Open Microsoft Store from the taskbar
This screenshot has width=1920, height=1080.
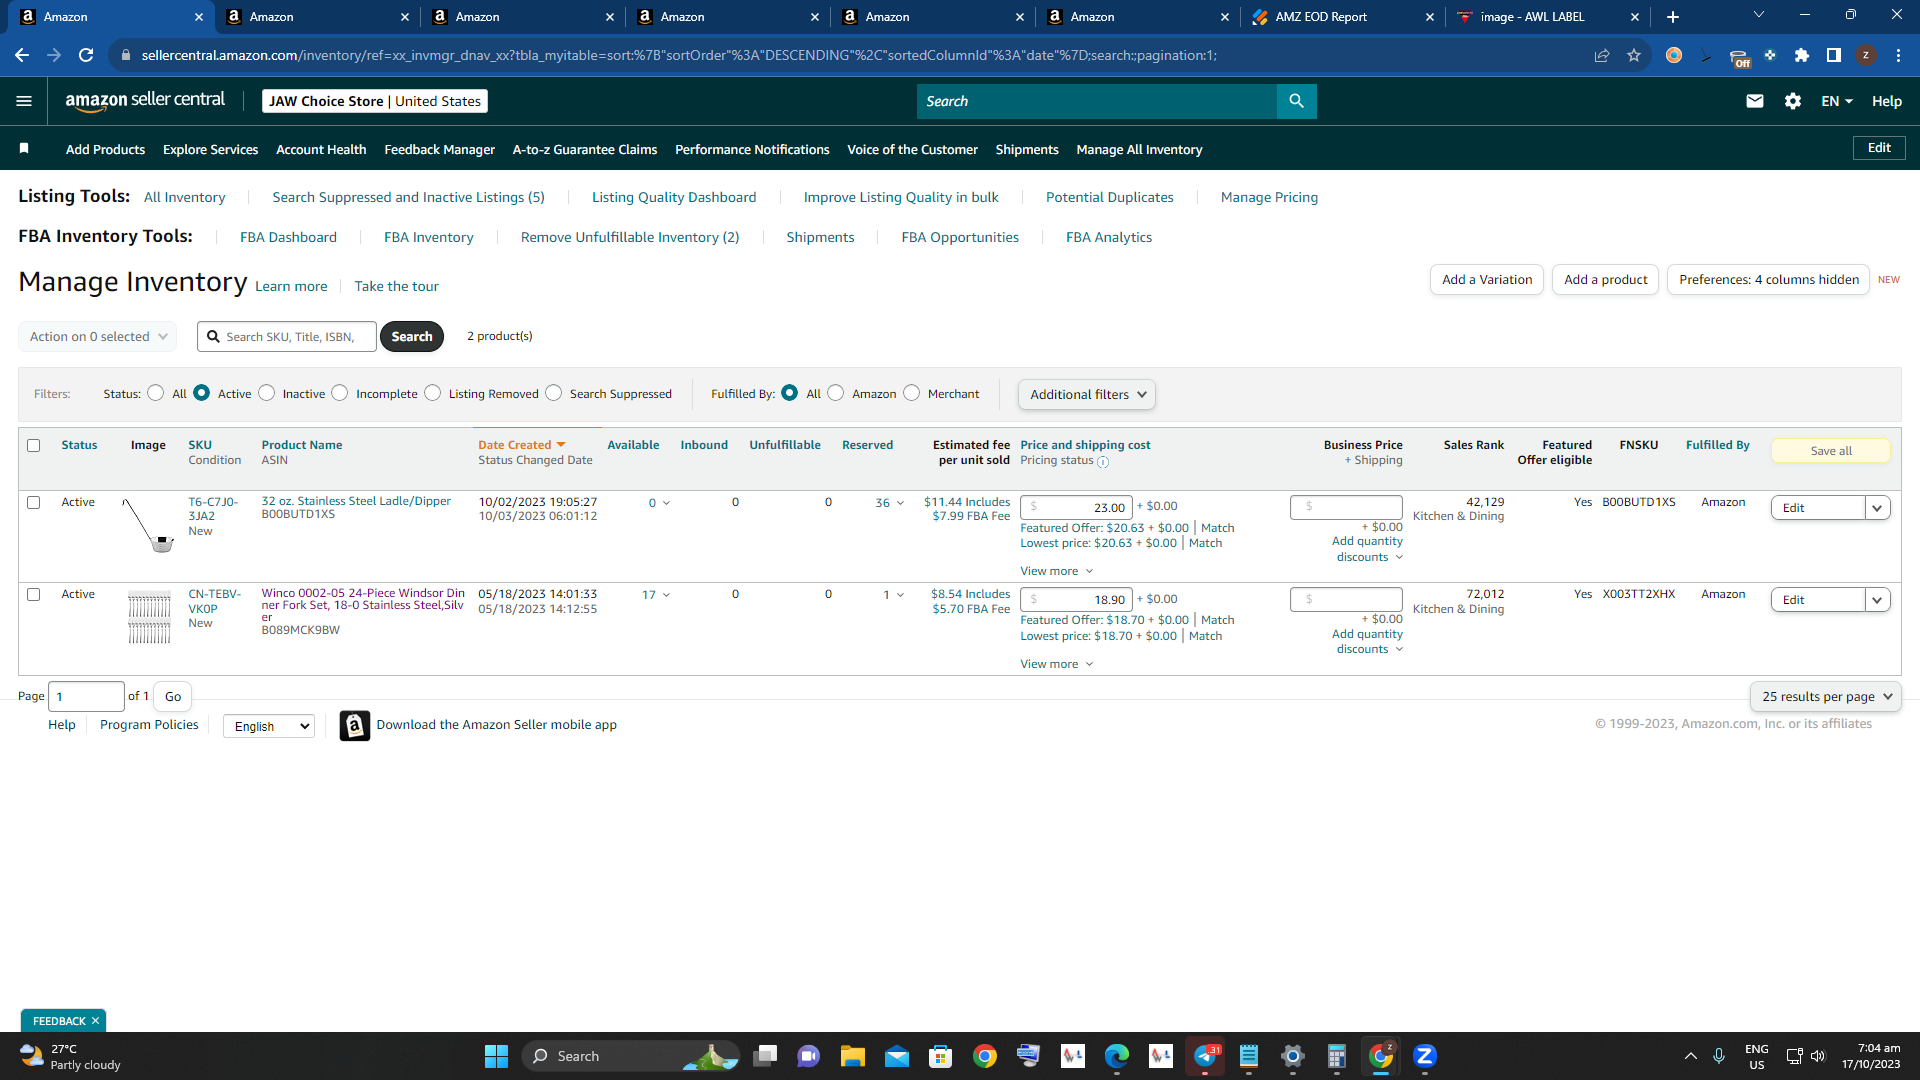(x=940, y=1056)
